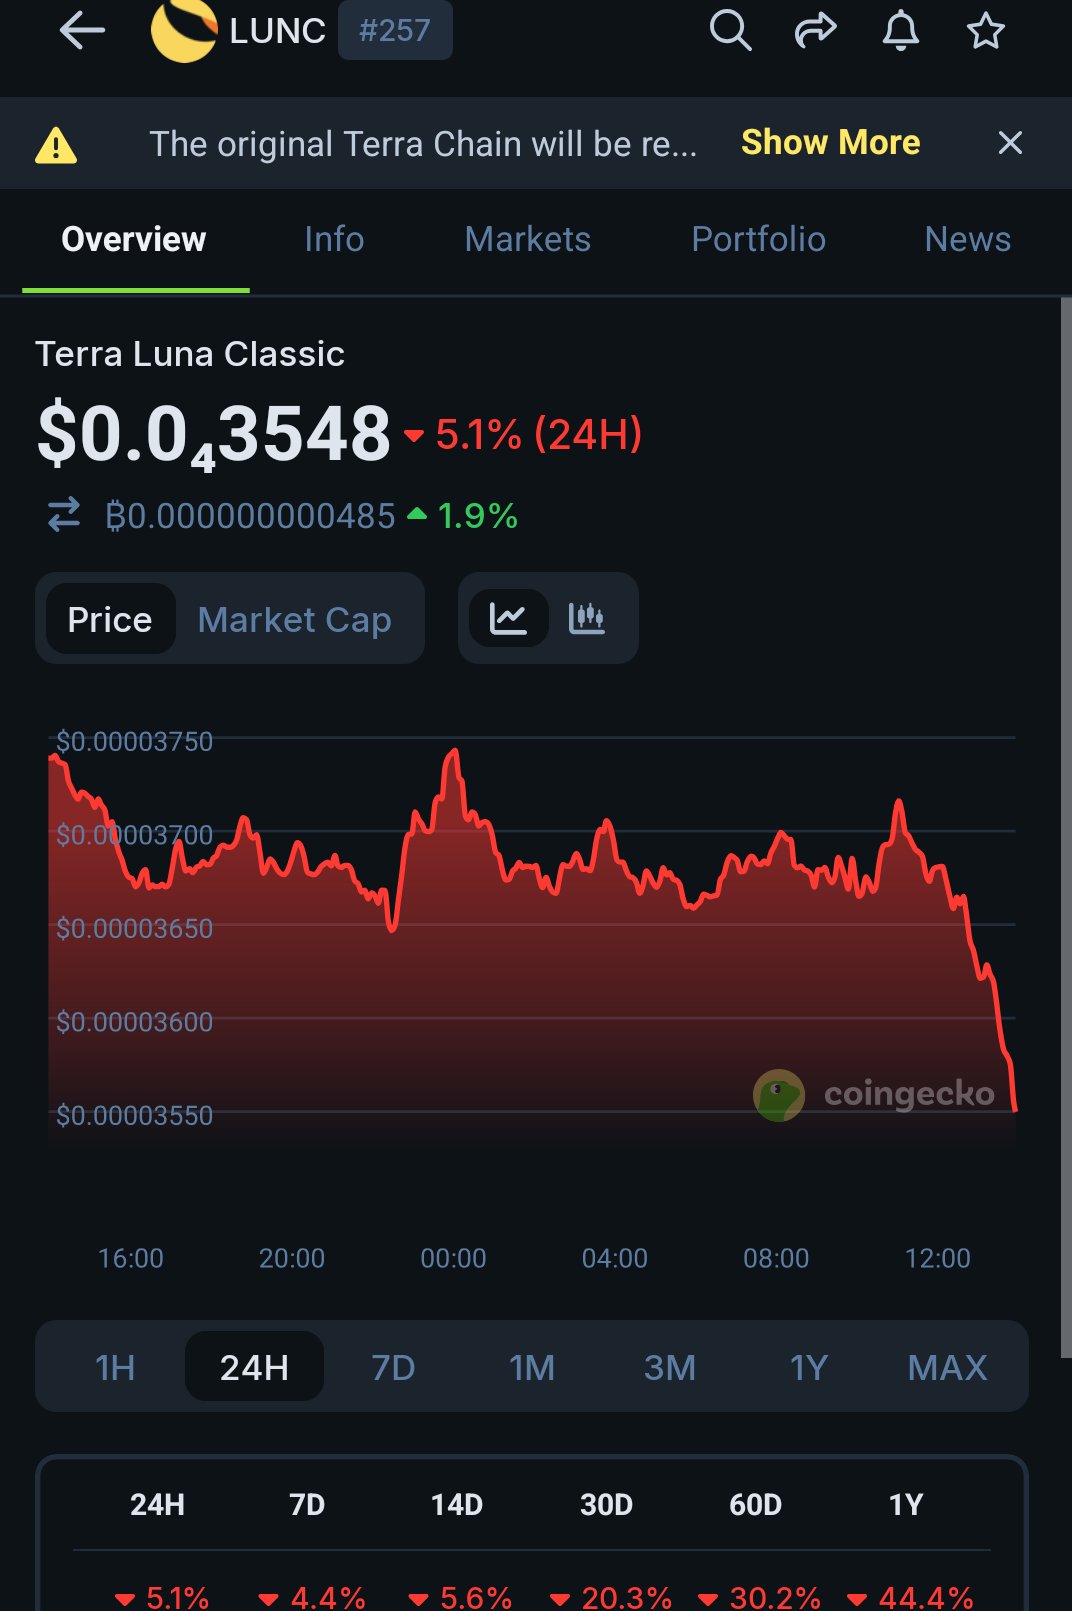The width and height of the screenshot is (1072, 1611).
Task: Select the 1H chart range
Action: tap(115, 1367)
